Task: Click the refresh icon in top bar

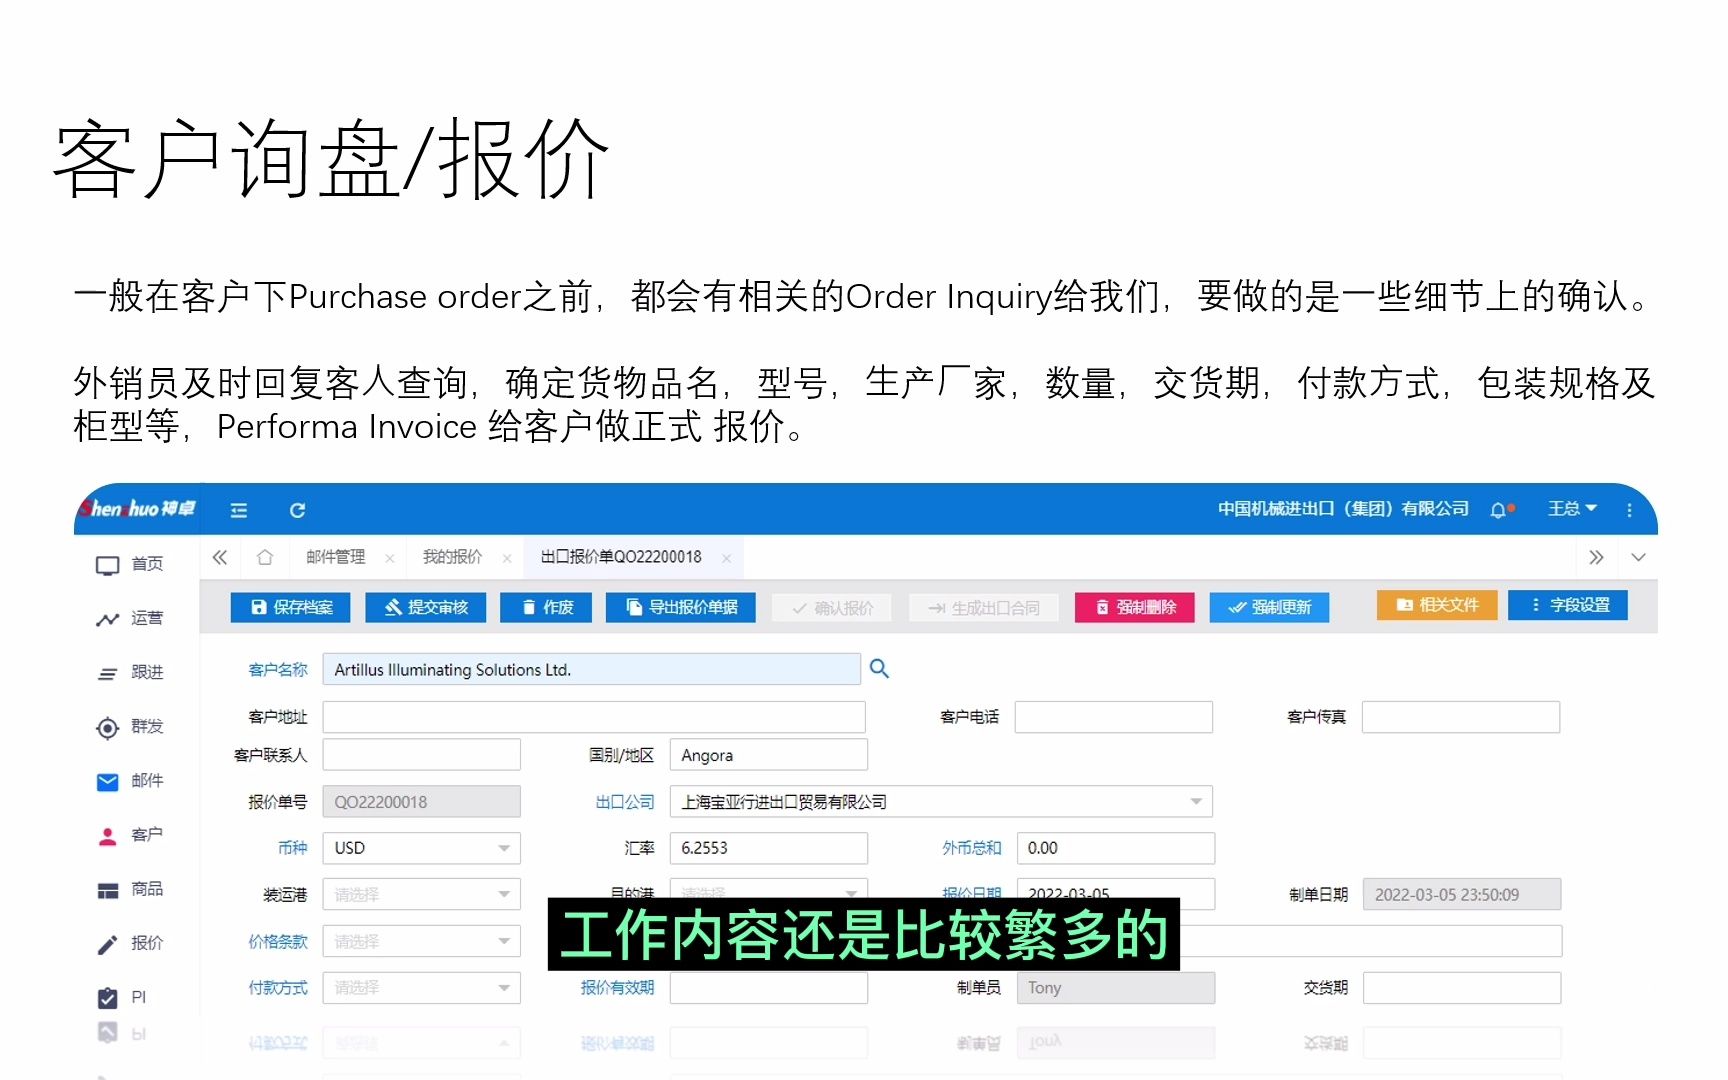Action: (297, 510)
